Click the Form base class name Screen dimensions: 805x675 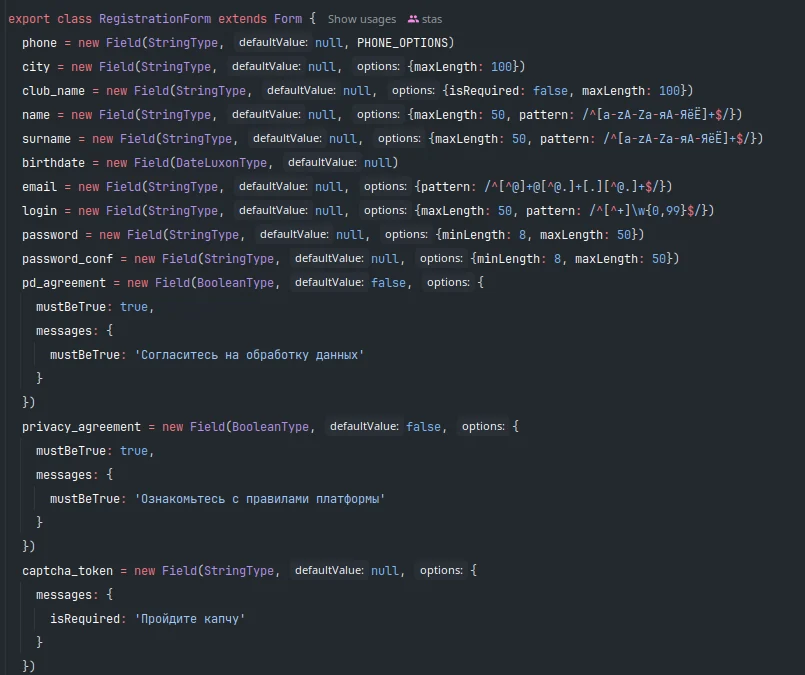(288, 19)
